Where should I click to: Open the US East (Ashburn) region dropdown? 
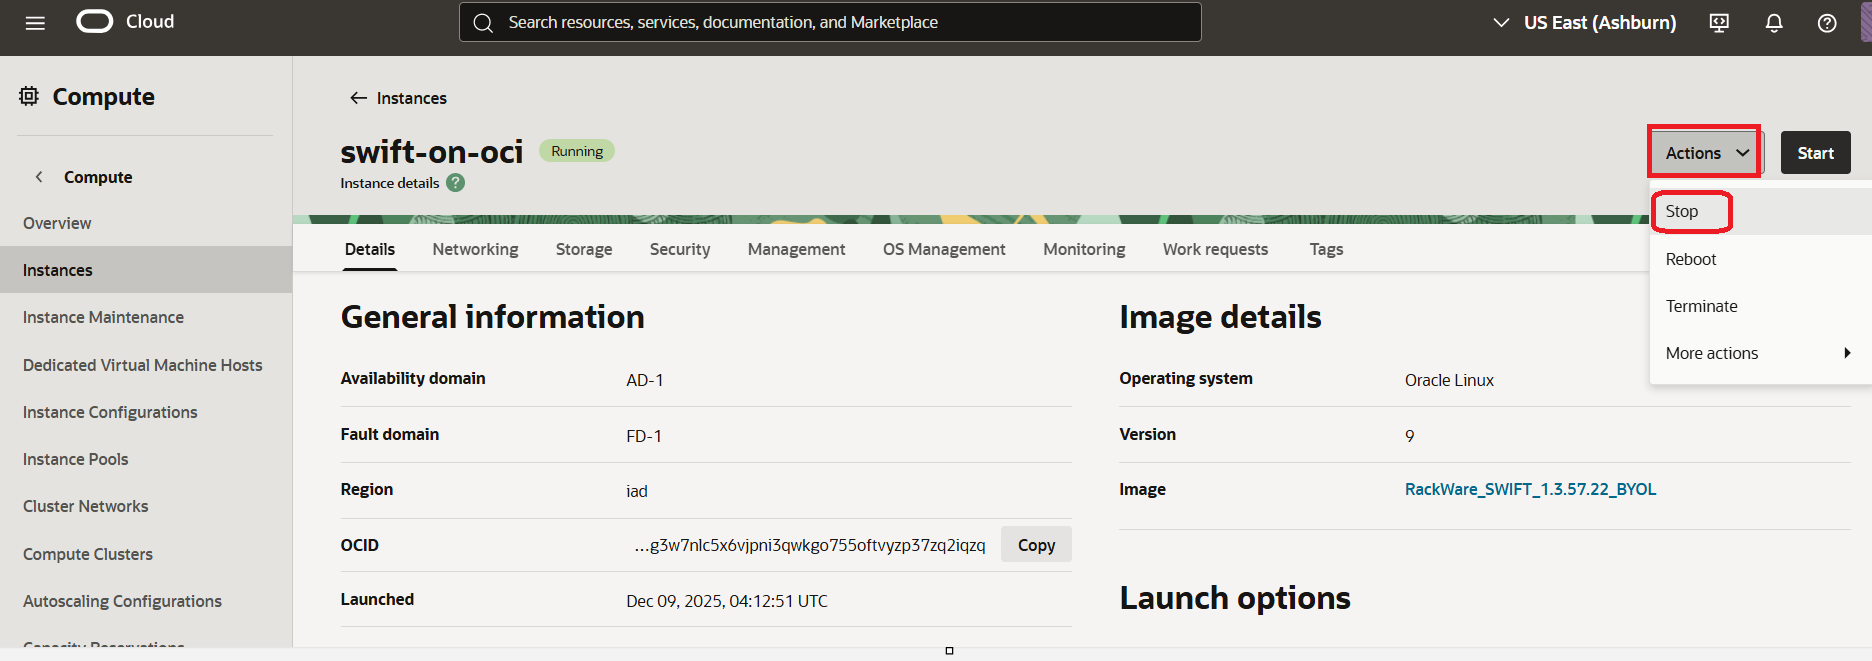click(x=1584, y=22)
